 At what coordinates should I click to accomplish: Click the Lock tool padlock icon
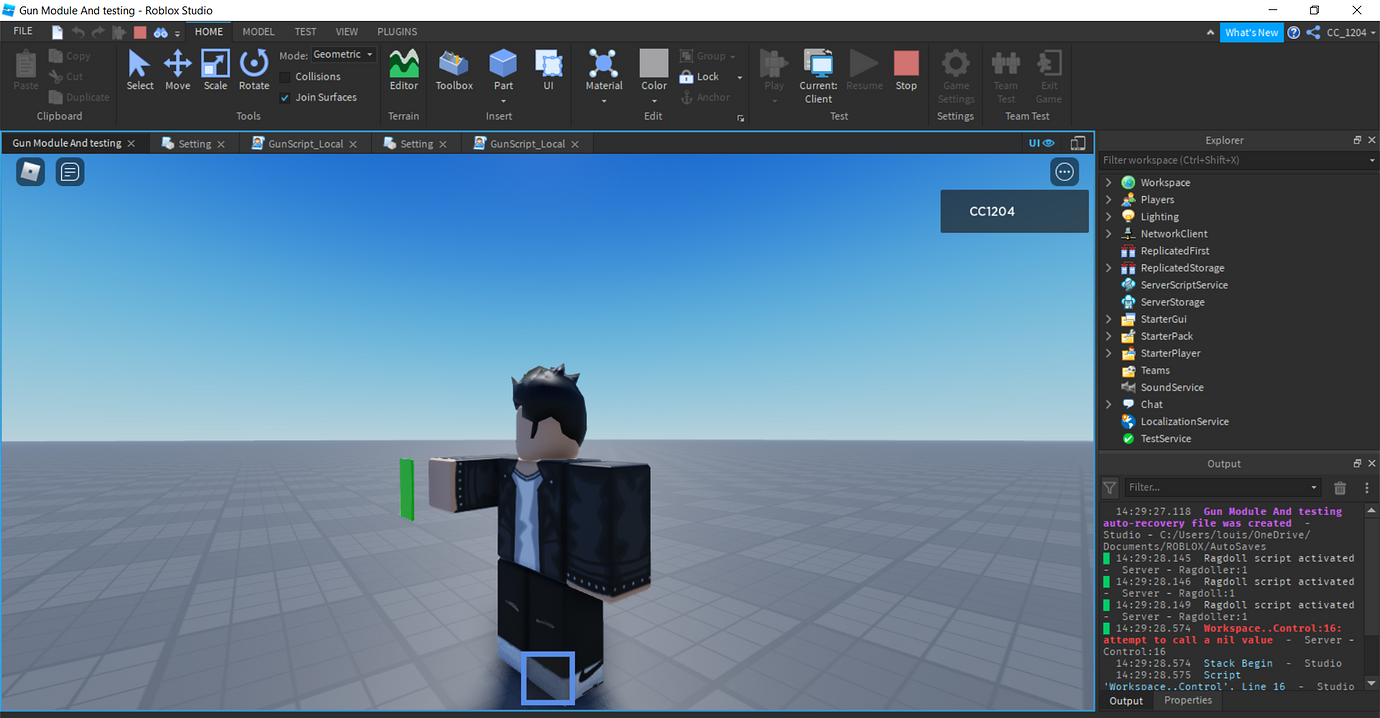click(x=686, y=77)
